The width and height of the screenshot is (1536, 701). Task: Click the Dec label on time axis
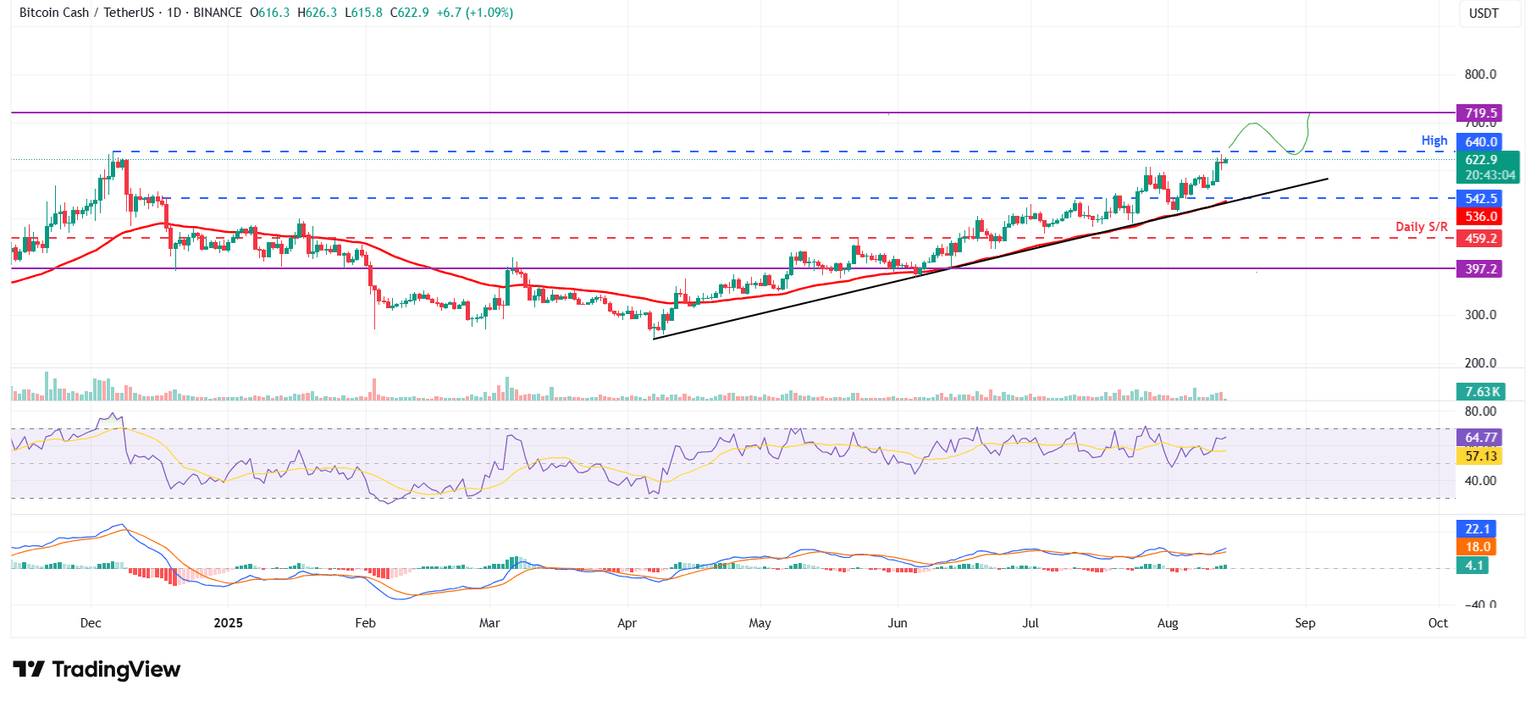click(90, 623)
